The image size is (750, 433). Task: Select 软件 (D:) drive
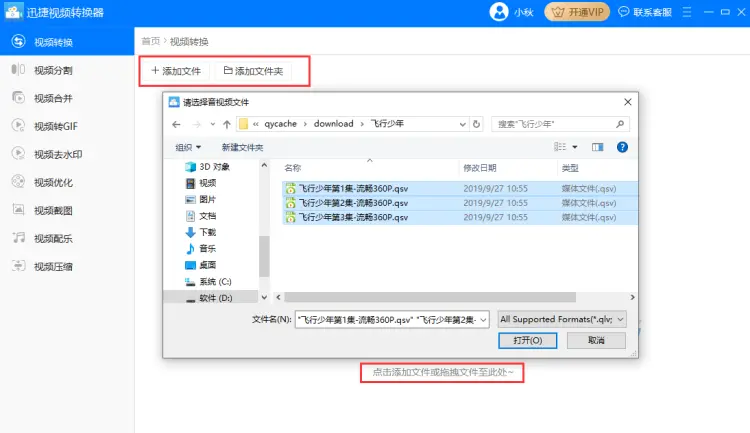[x=209, y=298]
